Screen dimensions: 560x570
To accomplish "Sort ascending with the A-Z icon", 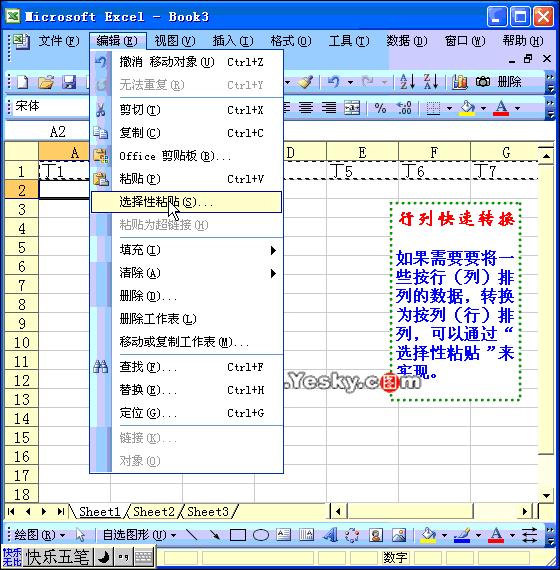I will click(x=407, y=82).
